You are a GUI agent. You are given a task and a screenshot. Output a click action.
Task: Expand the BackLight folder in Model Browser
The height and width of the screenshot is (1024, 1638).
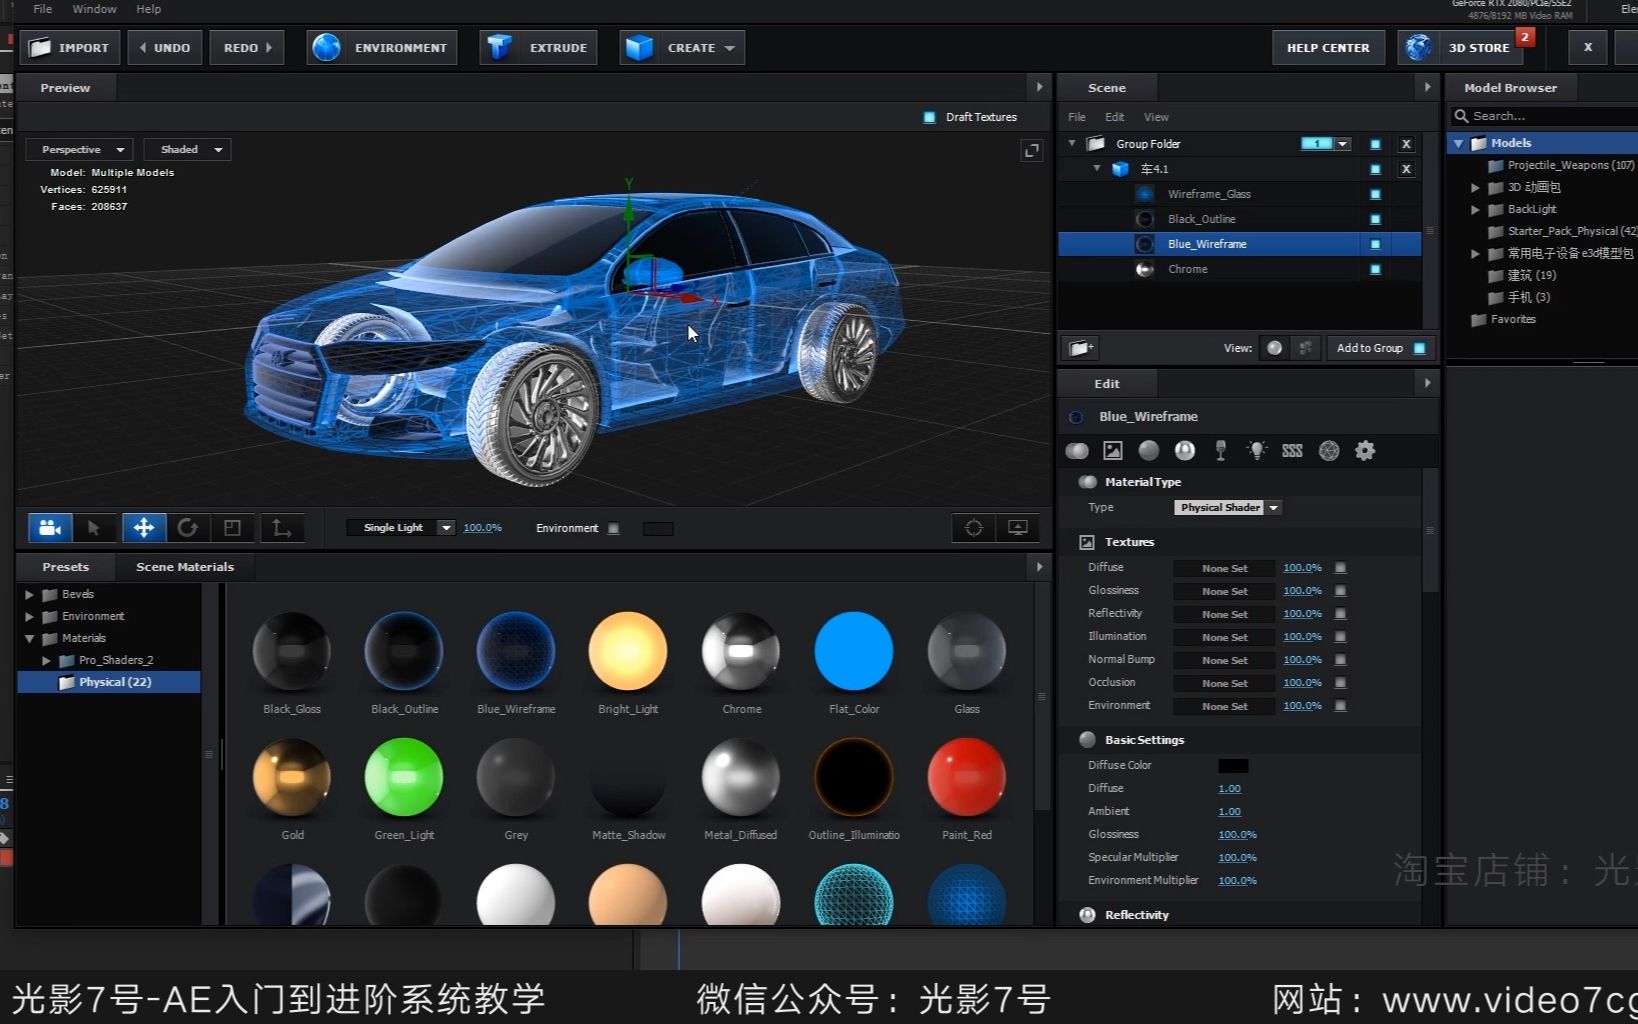[1475, 209]
